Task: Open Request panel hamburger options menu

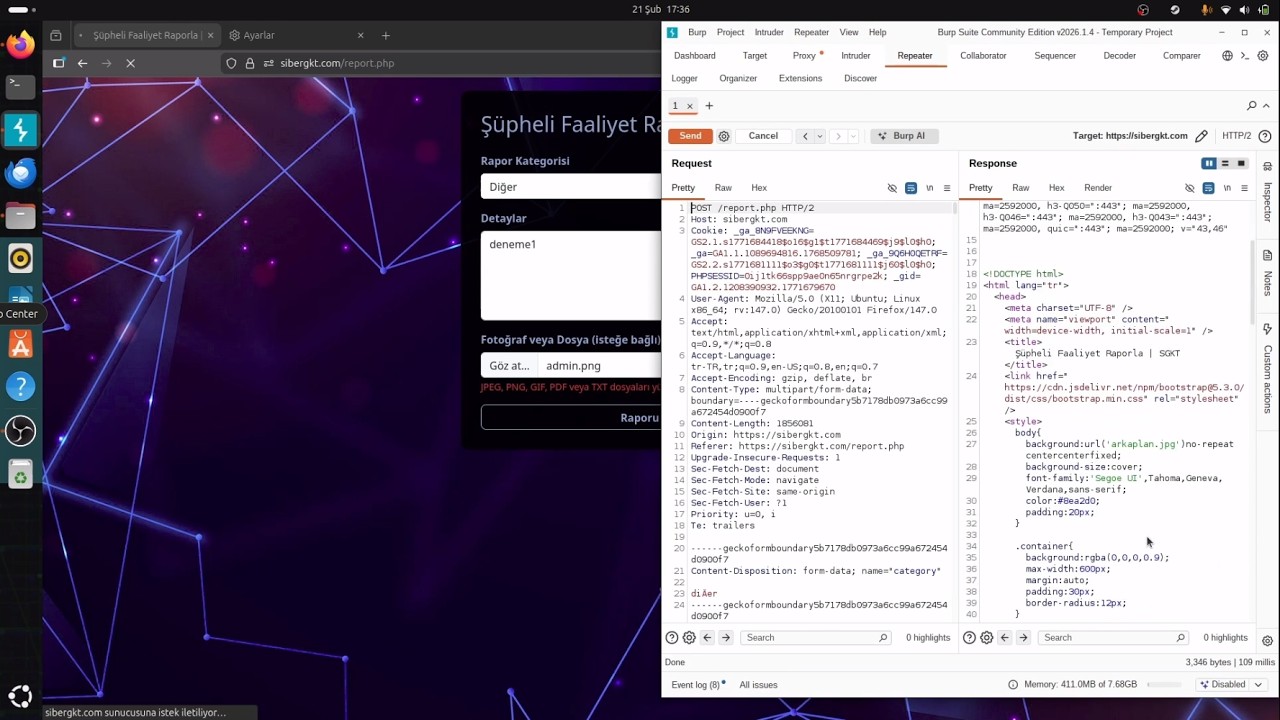Action: click(x=947, y=188)
